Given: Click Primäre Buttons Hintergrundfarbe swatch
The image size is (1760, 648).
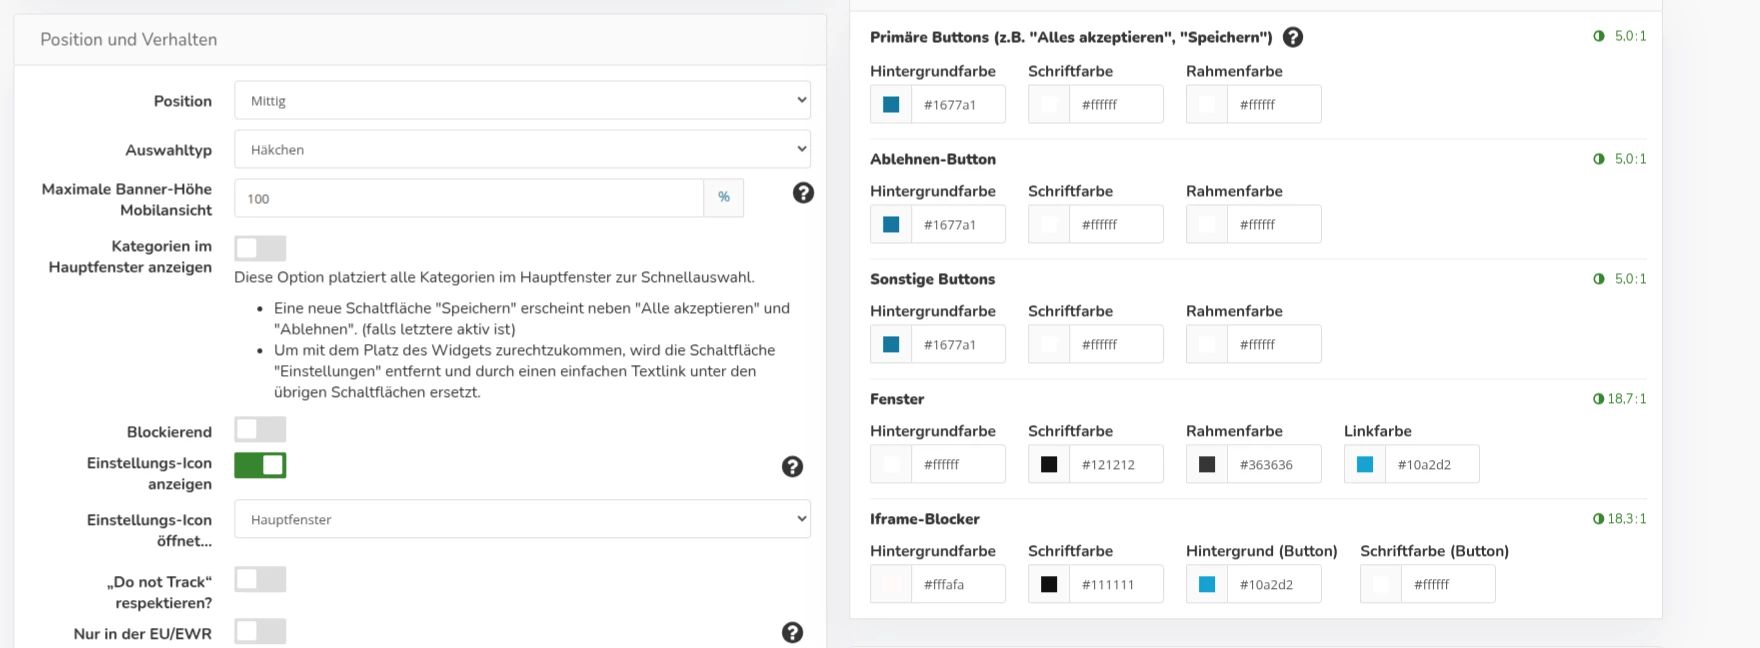Looking at the screenshot, I should pos(891,105).
